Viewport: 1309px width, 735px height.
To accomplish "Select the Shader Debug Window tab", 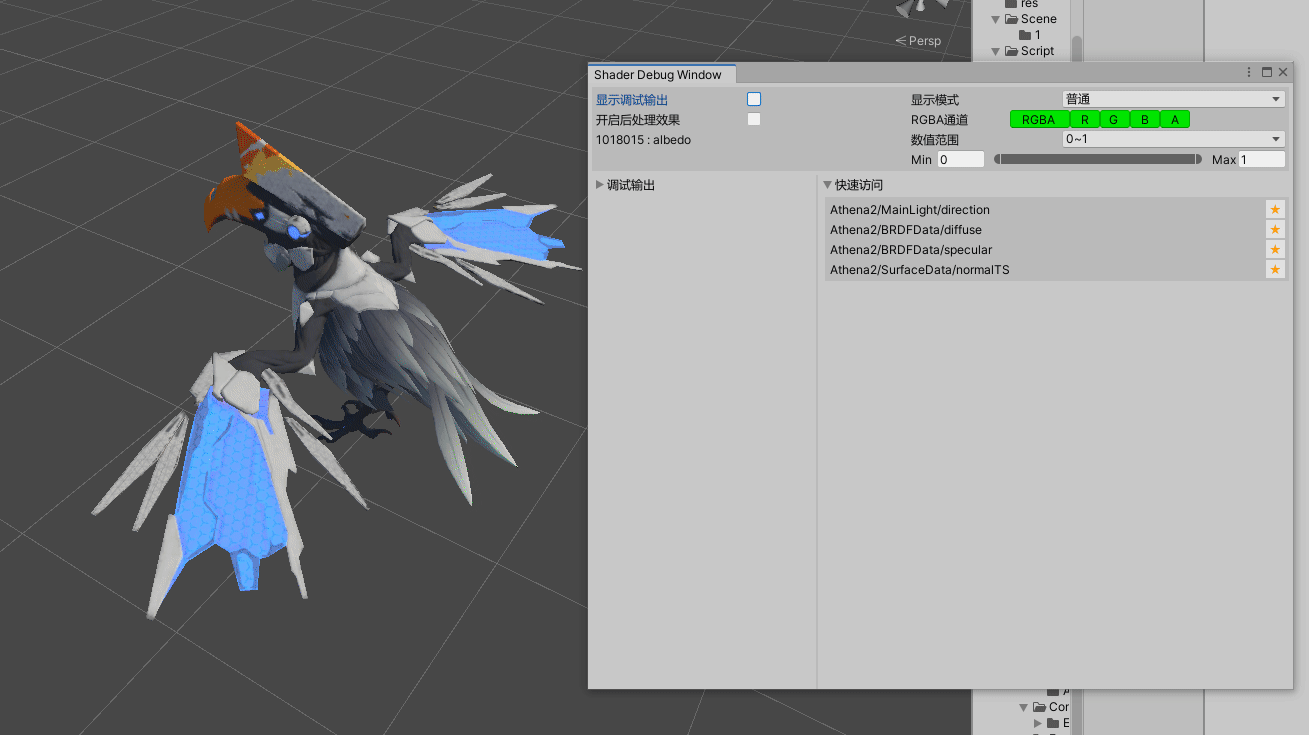I will (658, 75).
